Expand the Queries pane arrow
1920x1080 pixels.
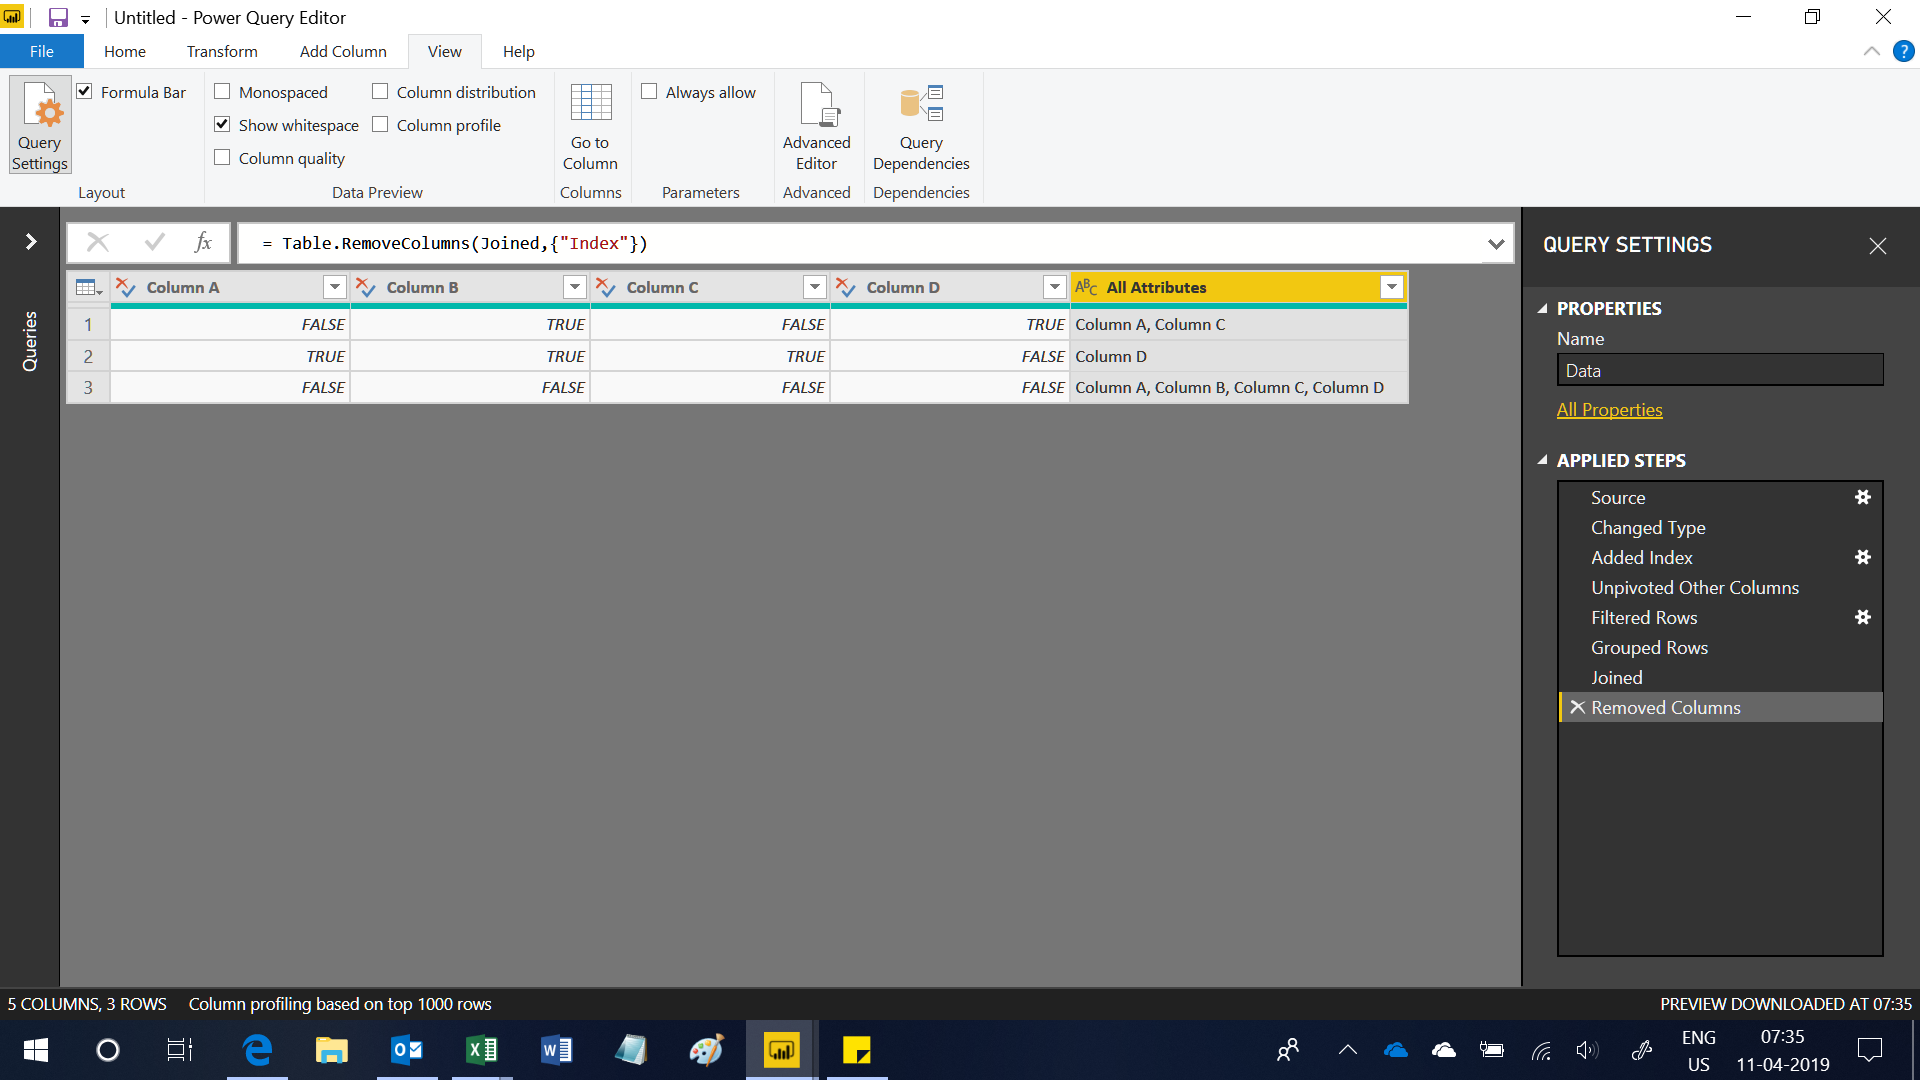[x=31, y=242]
